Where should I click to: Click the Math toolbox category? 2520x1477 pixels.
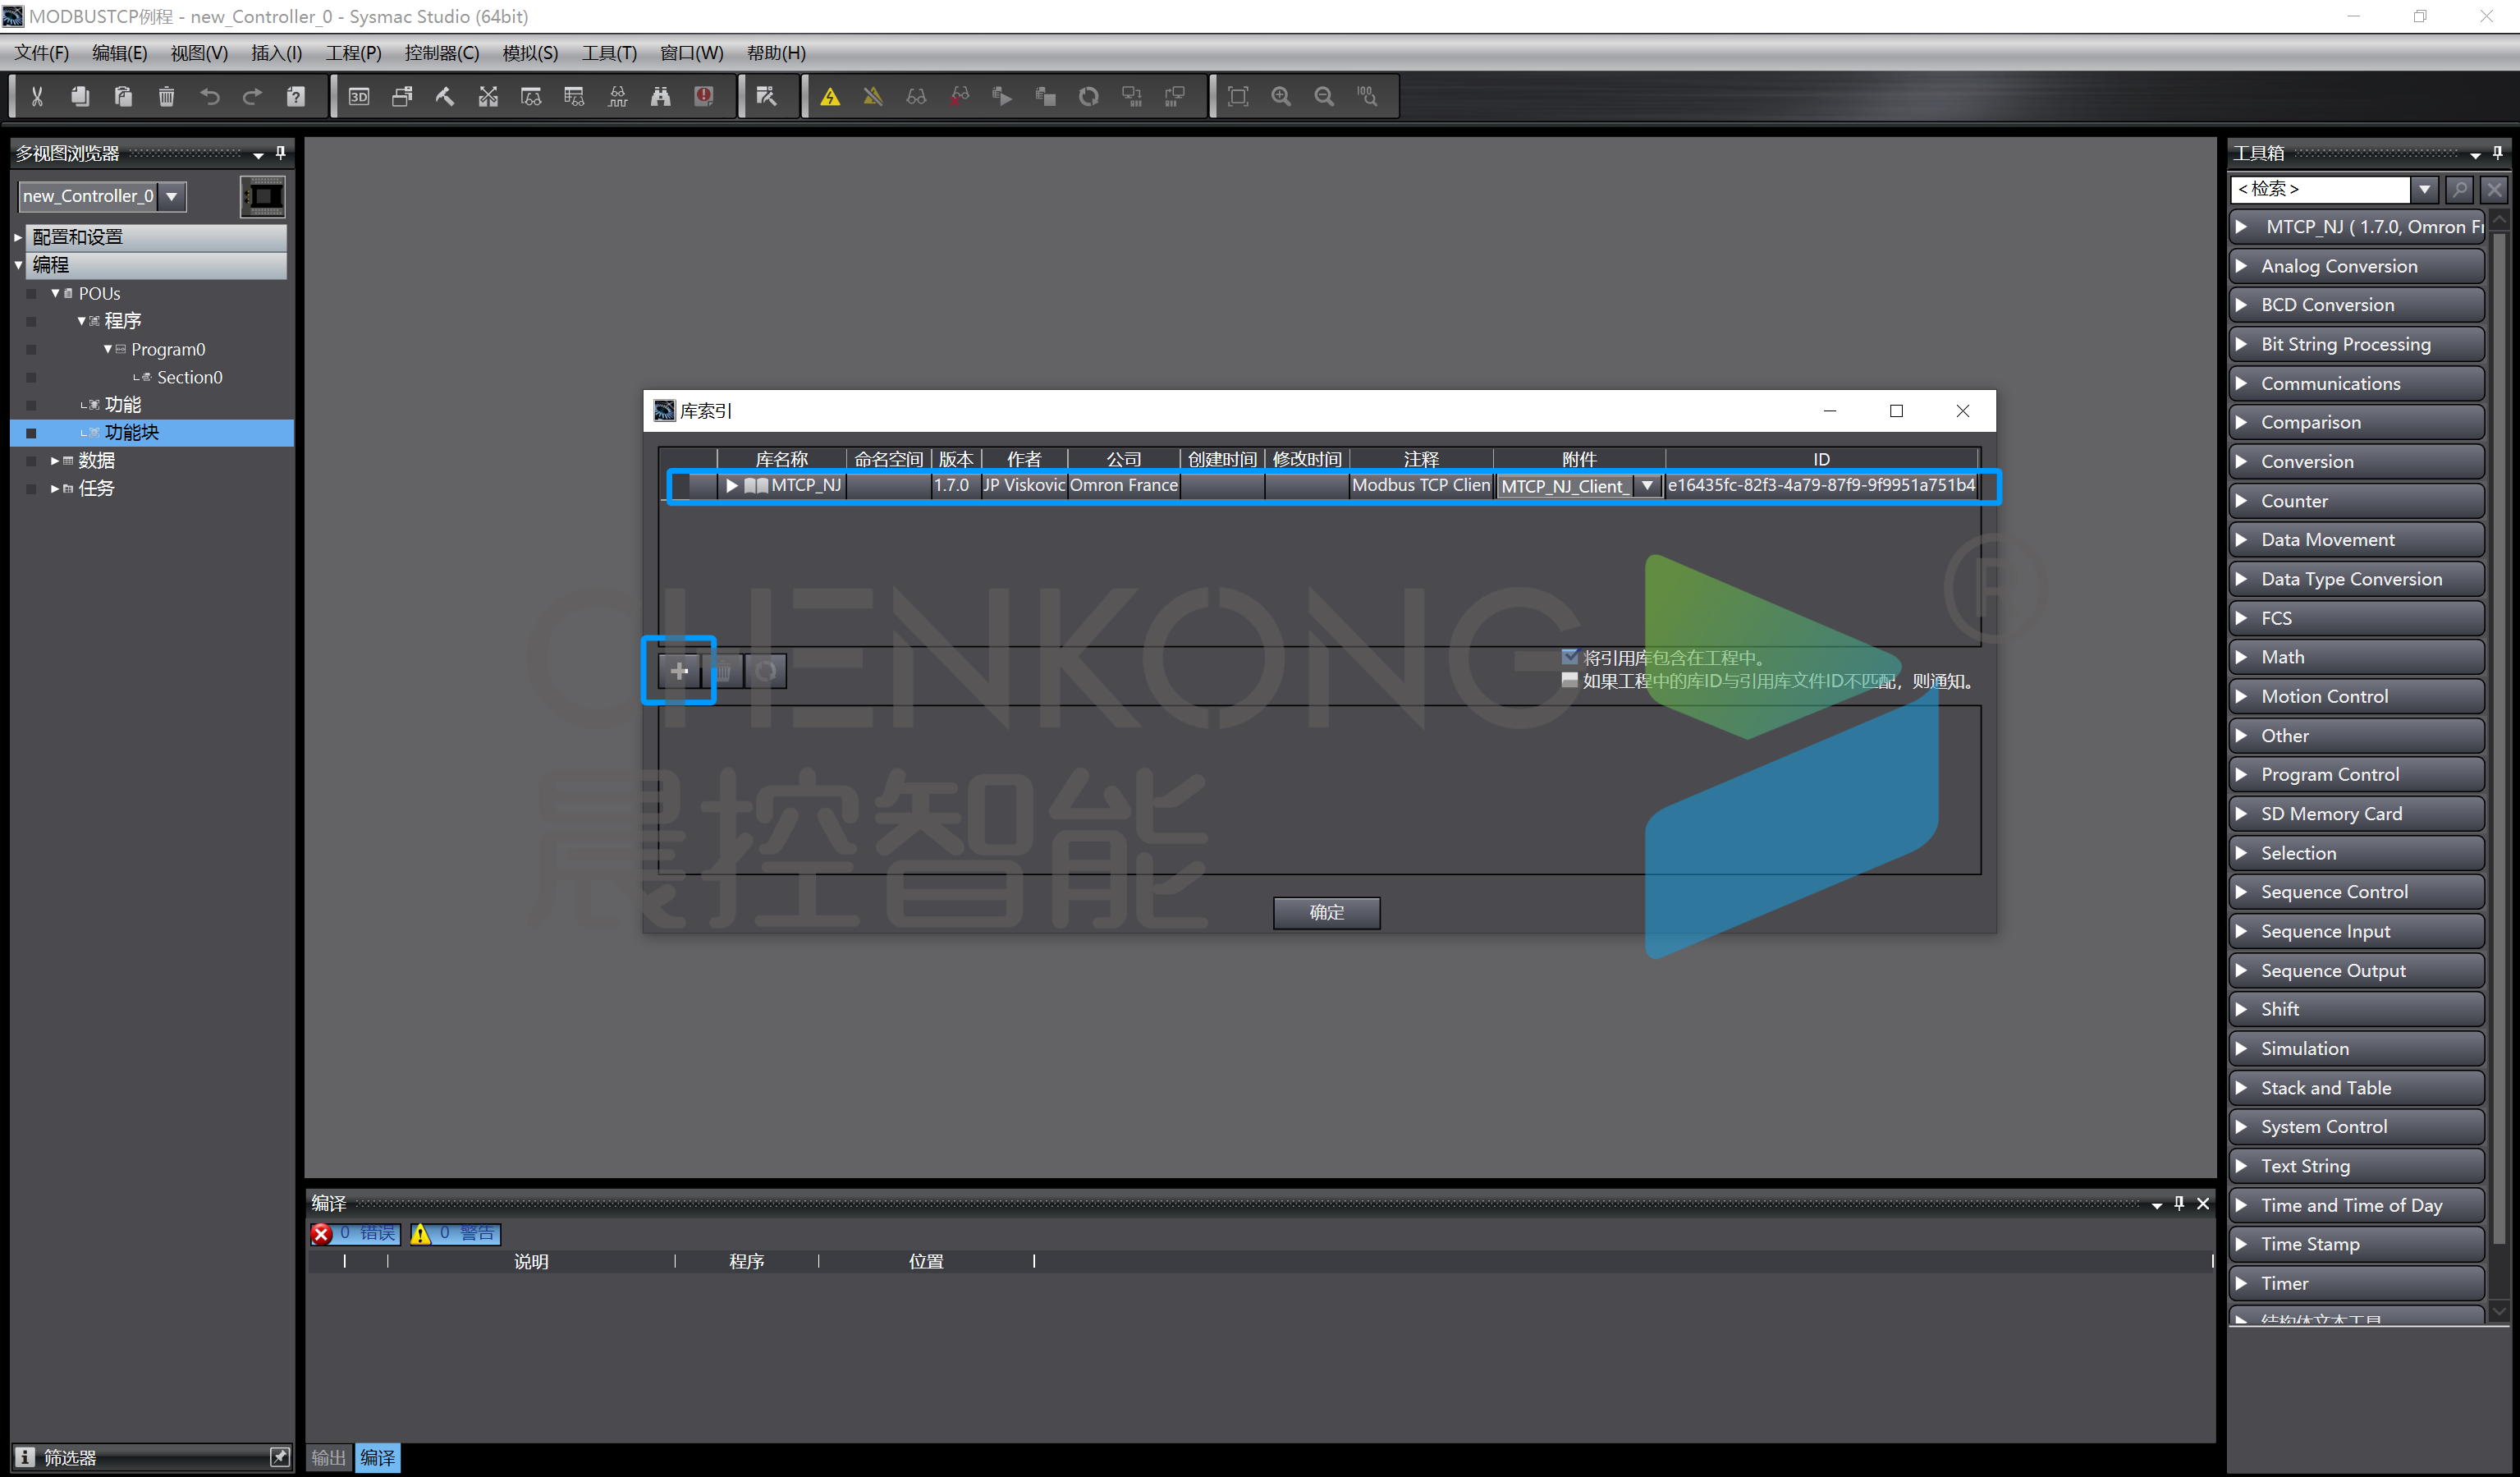[2357, 657]
